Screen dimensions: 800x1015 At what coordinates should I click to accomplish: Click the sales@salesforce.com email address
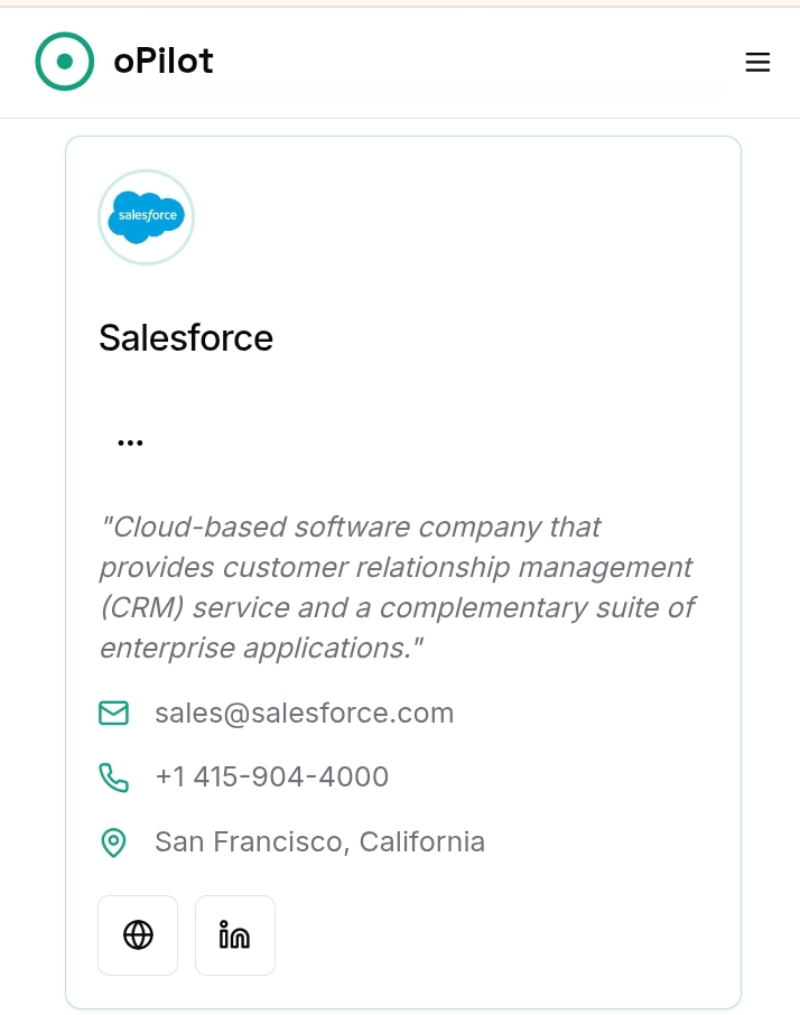pos(304,713)
